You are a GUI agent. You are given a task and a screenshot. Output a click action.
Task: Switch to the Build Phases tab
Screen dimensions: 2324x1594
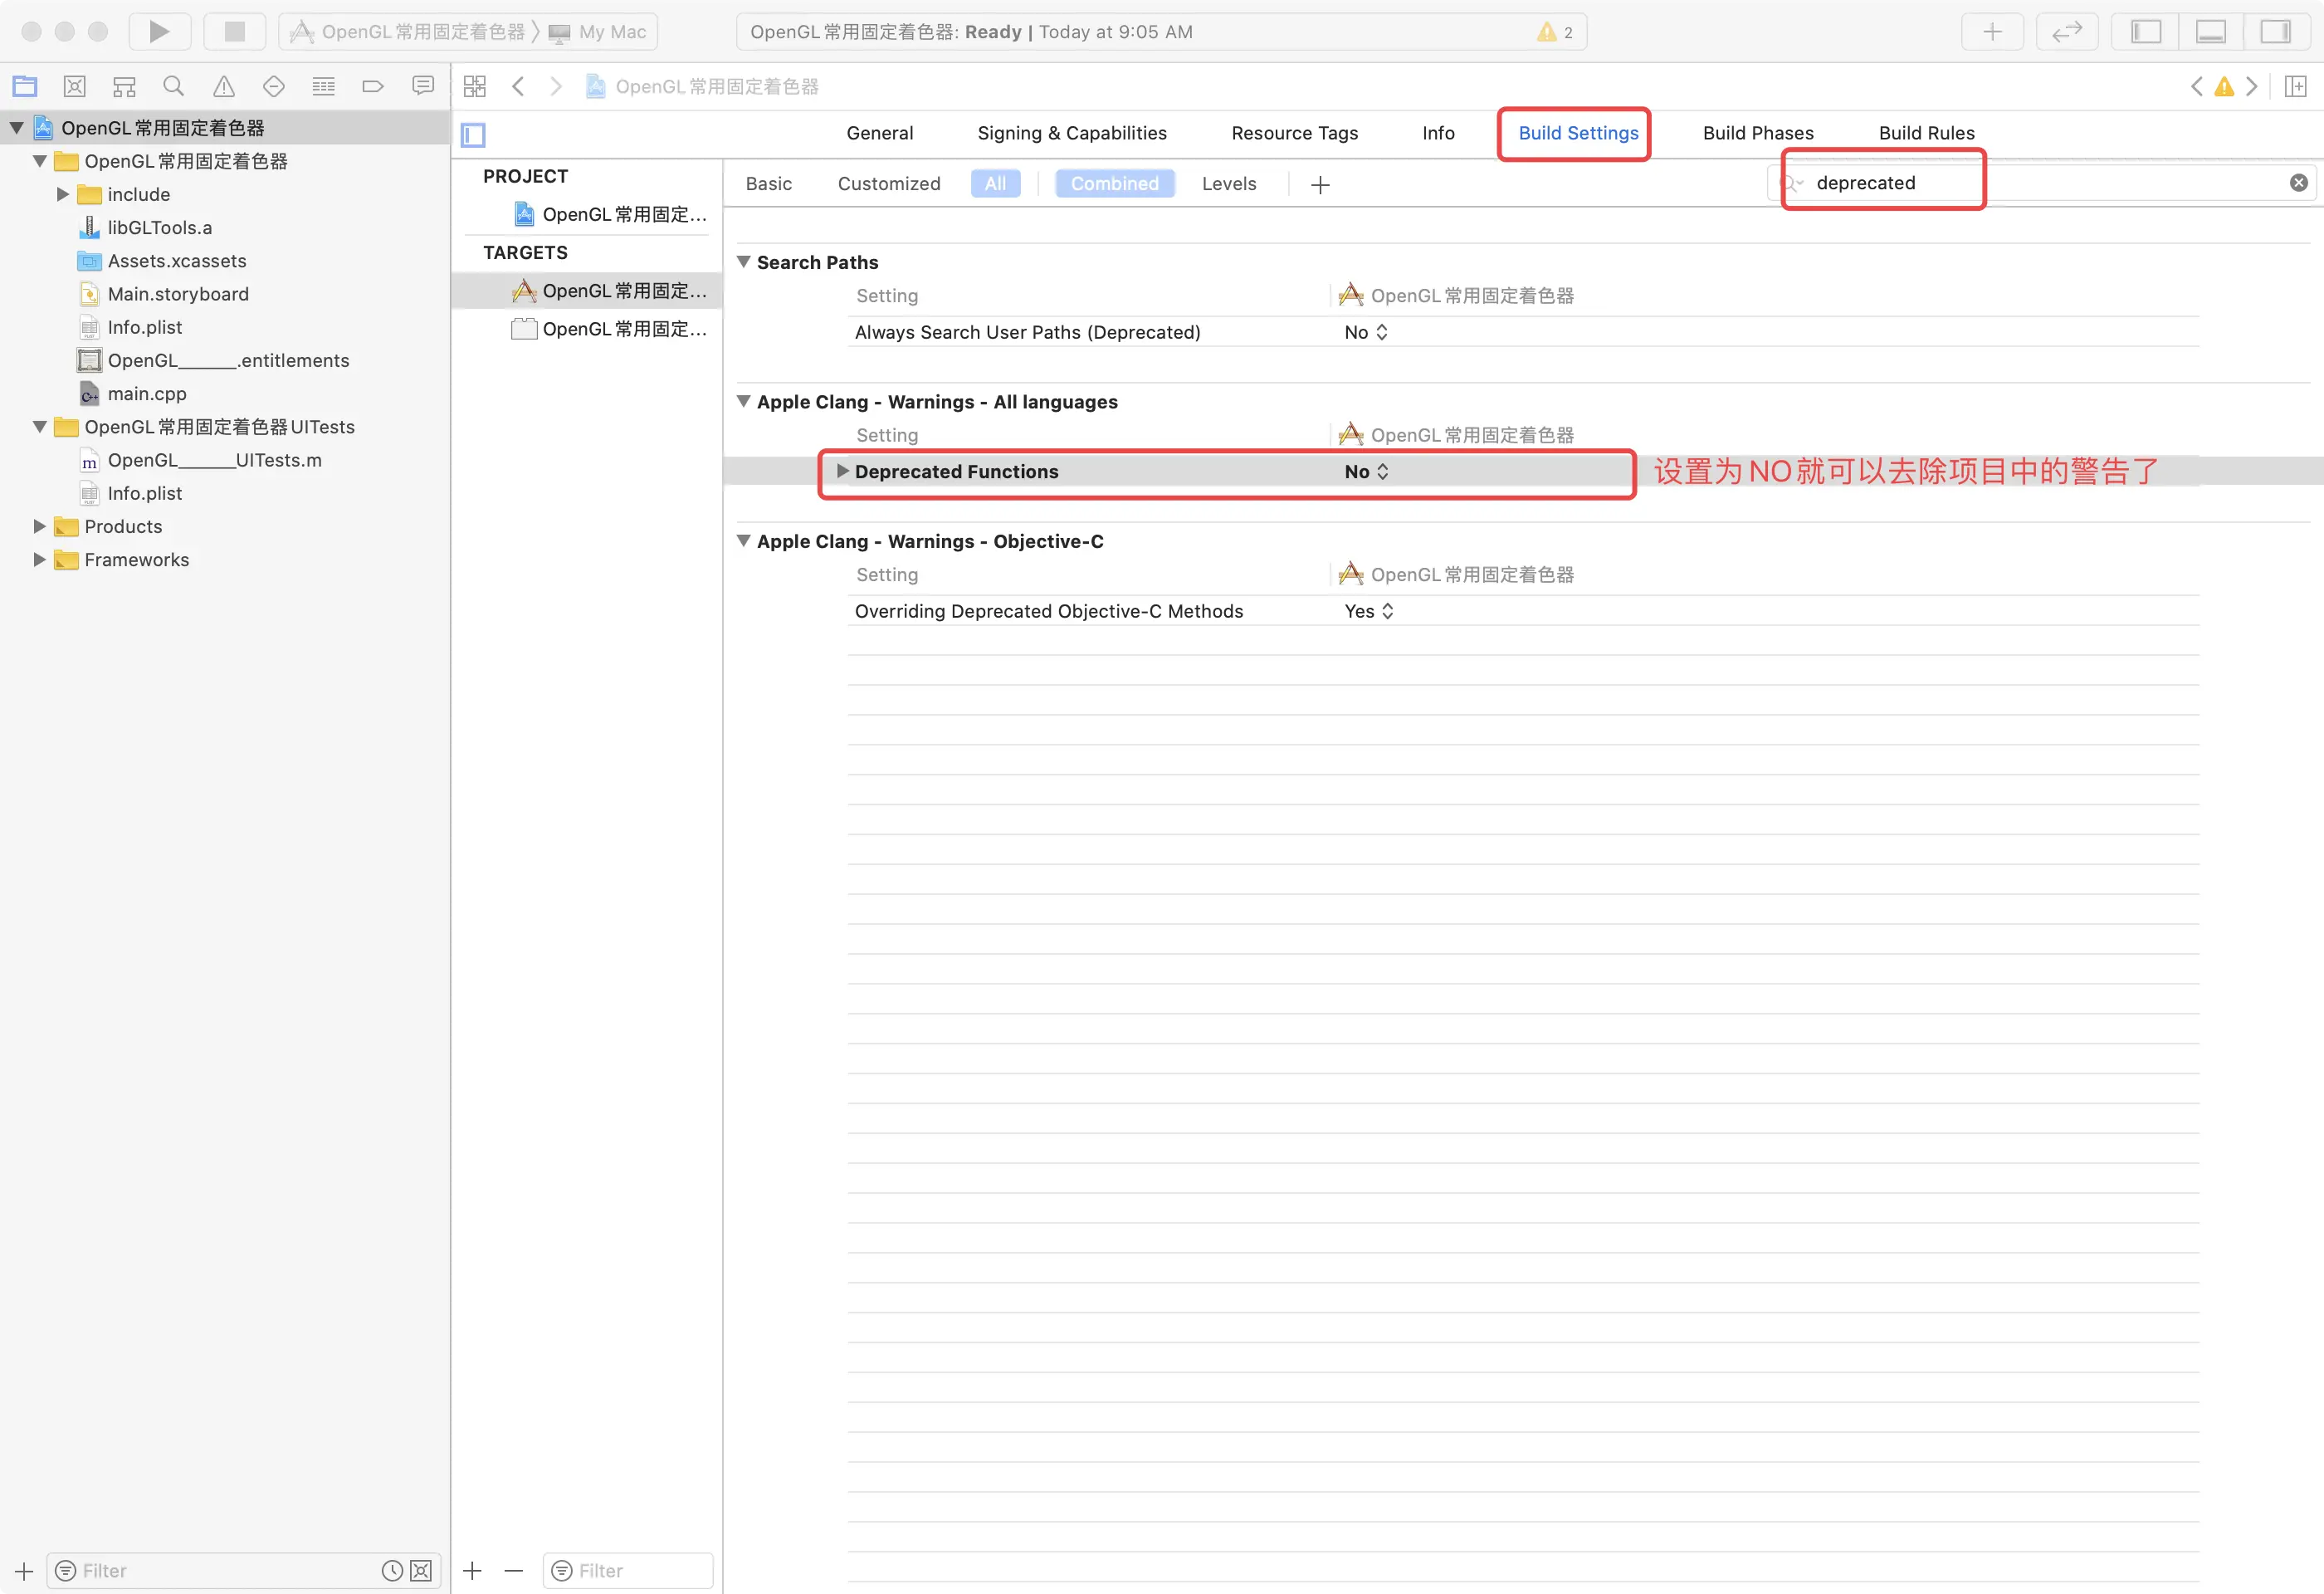(x=1757, y=133)
